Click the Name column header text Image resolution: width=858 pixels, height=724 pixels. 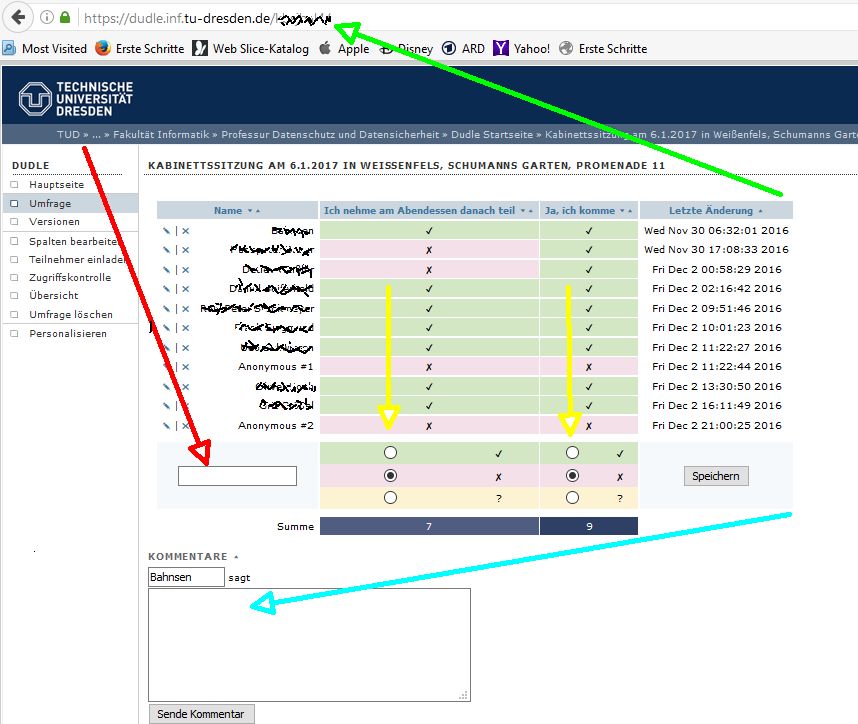tap(228, 211)
